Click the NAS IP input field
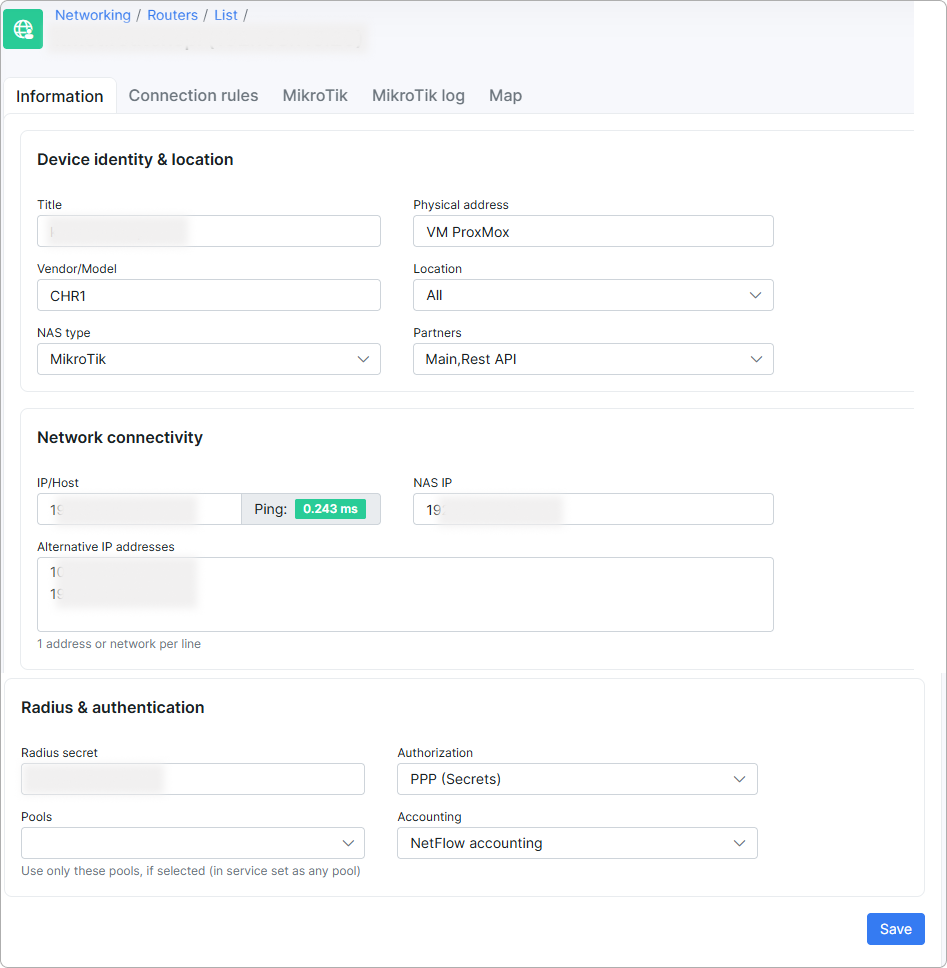This screenshot has width=947, height=968. (x=593, y=509)
